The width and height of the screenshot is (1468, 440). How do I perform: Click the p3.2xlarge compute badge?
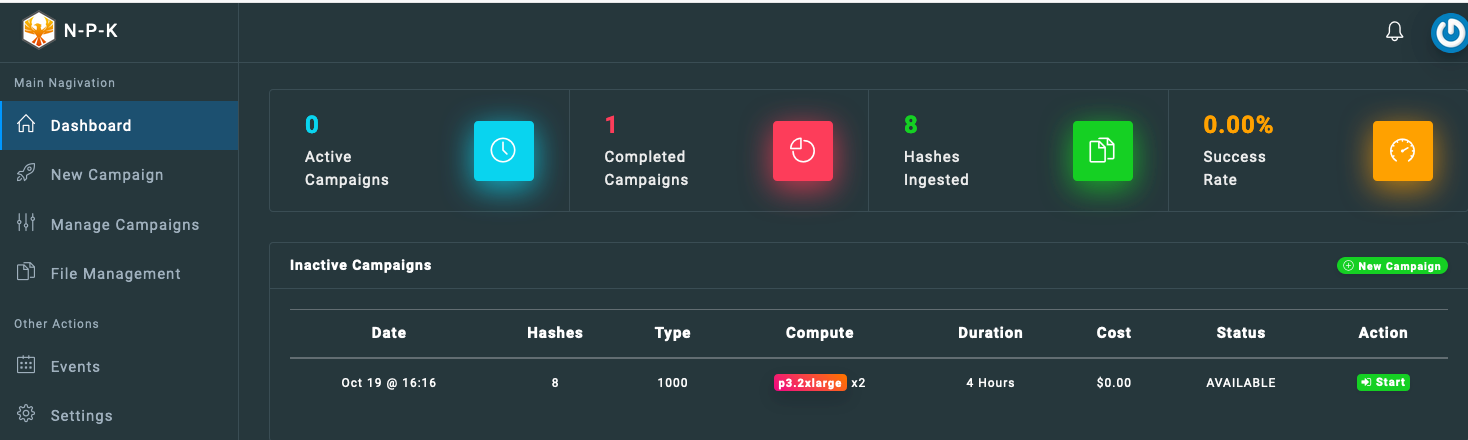point(810,382)
